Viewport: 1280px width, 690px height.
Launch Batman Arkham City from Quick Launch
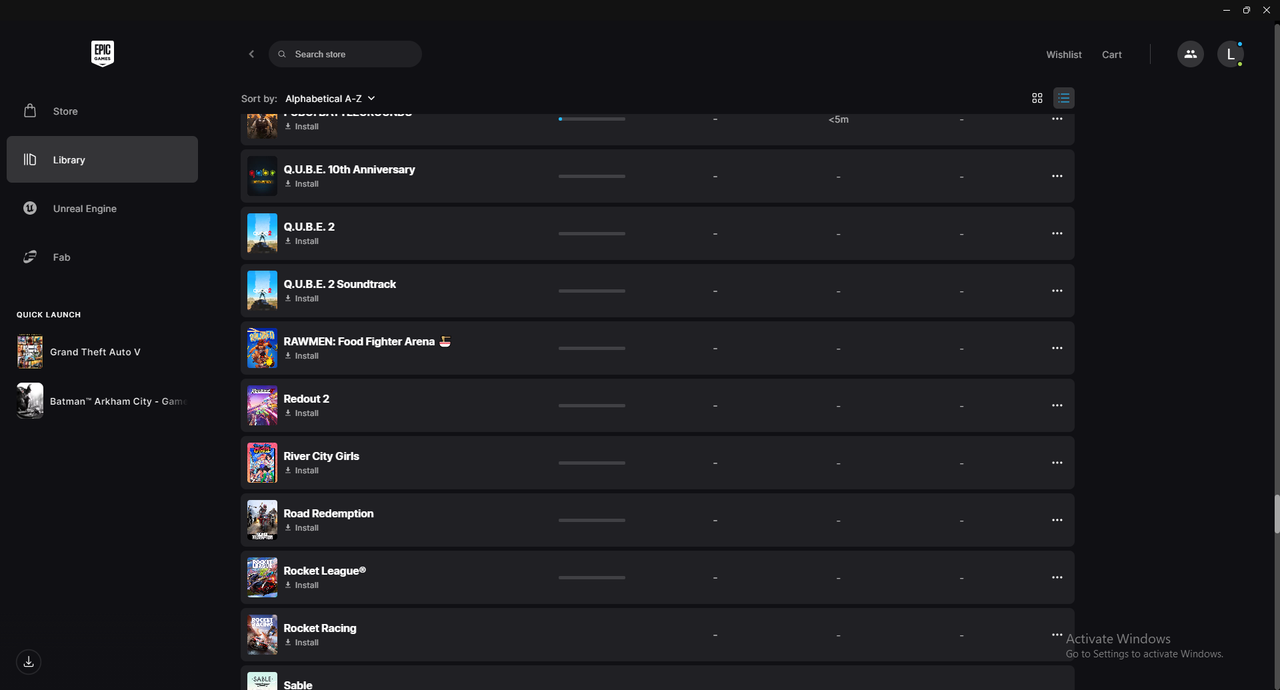[x=102, y=401]
